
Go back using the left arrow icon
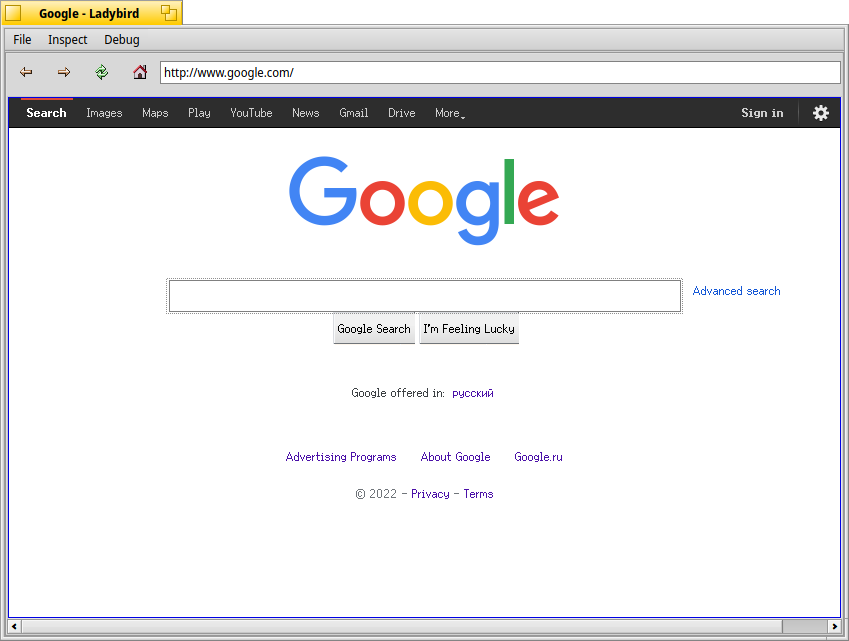pyautogui.click(x=26, y=72)
